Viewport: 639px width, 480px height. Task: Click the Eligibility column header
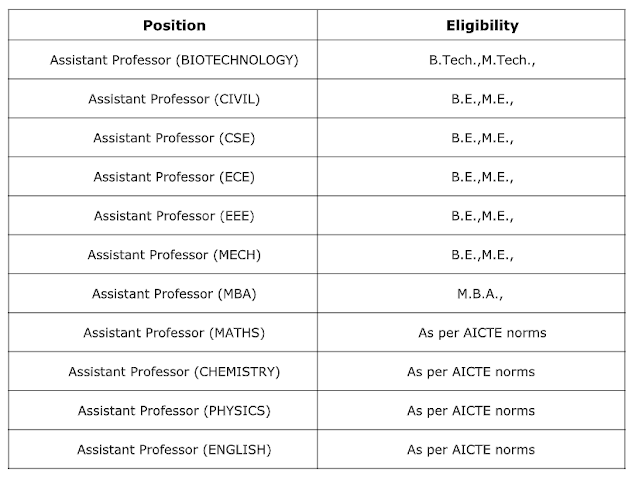471,25
